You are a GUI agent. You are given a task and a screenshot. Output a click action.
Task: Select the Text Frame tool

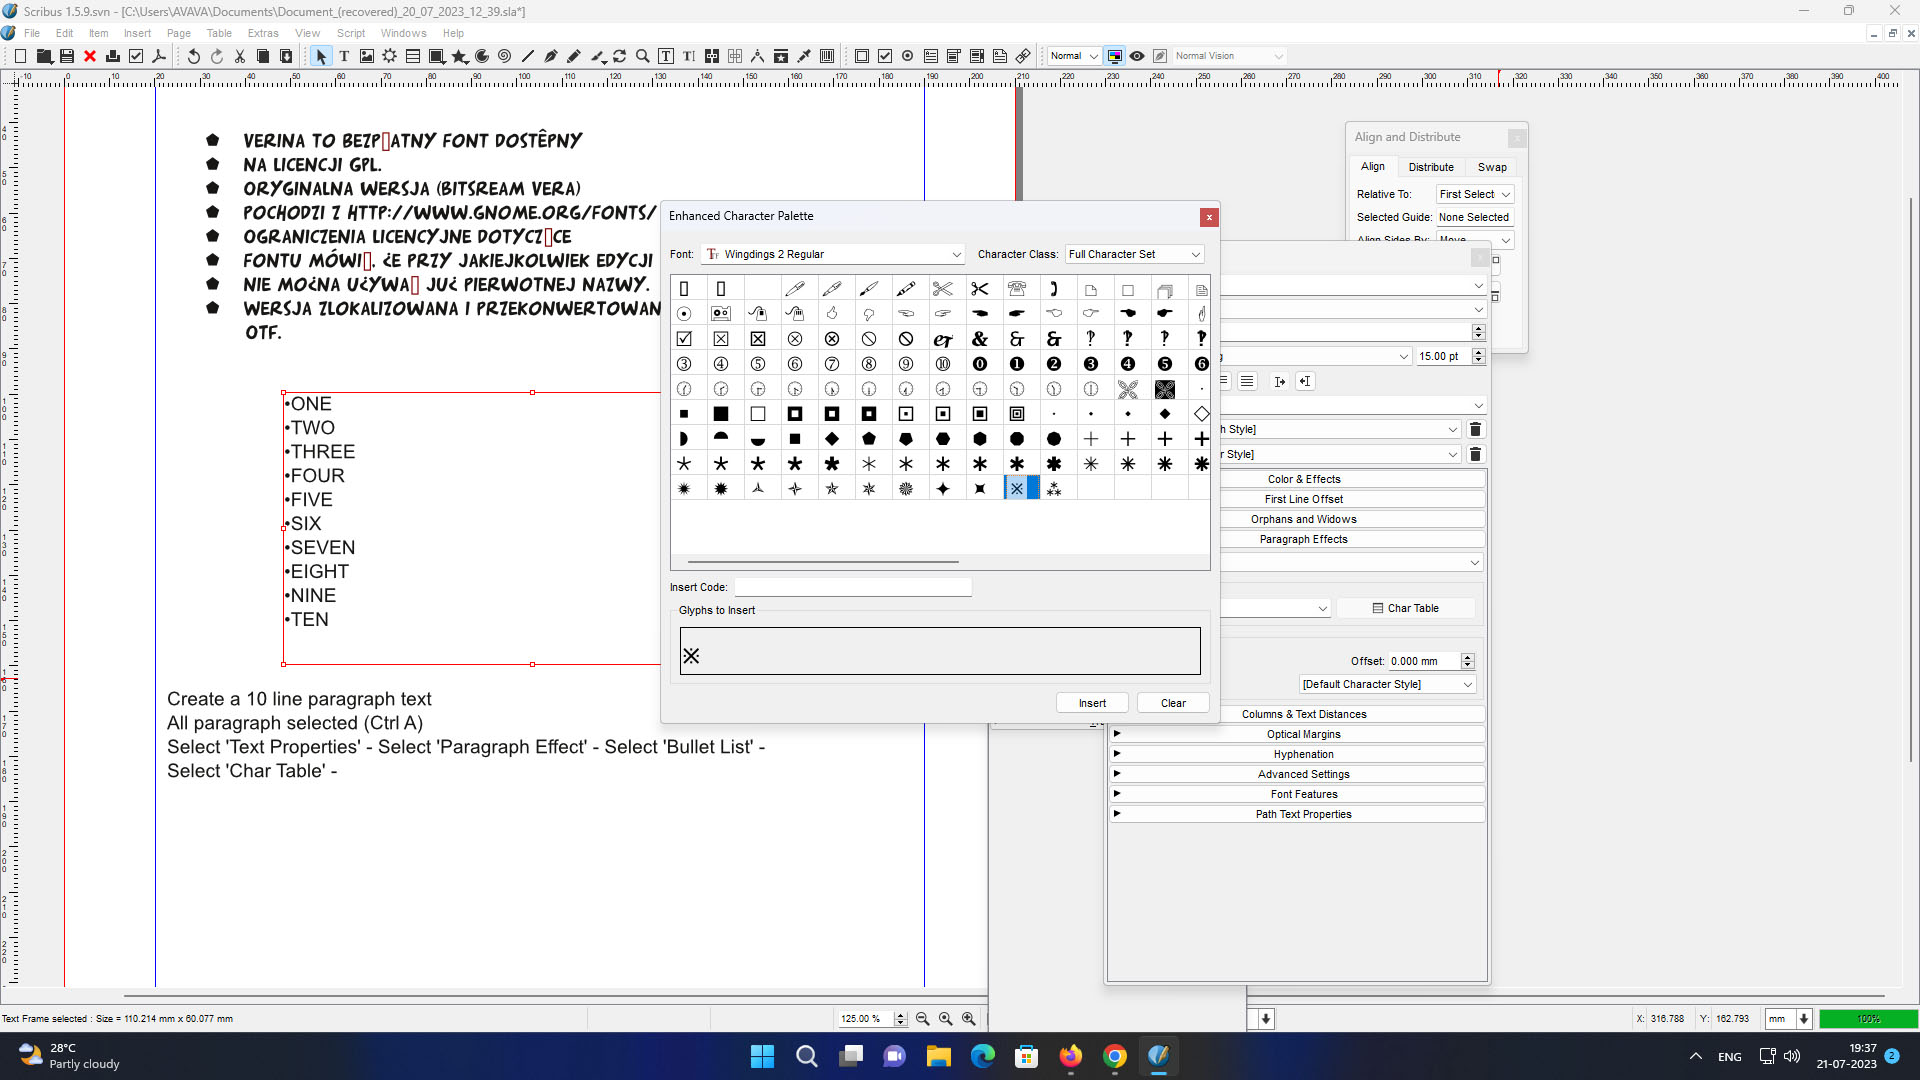(344, 57)
